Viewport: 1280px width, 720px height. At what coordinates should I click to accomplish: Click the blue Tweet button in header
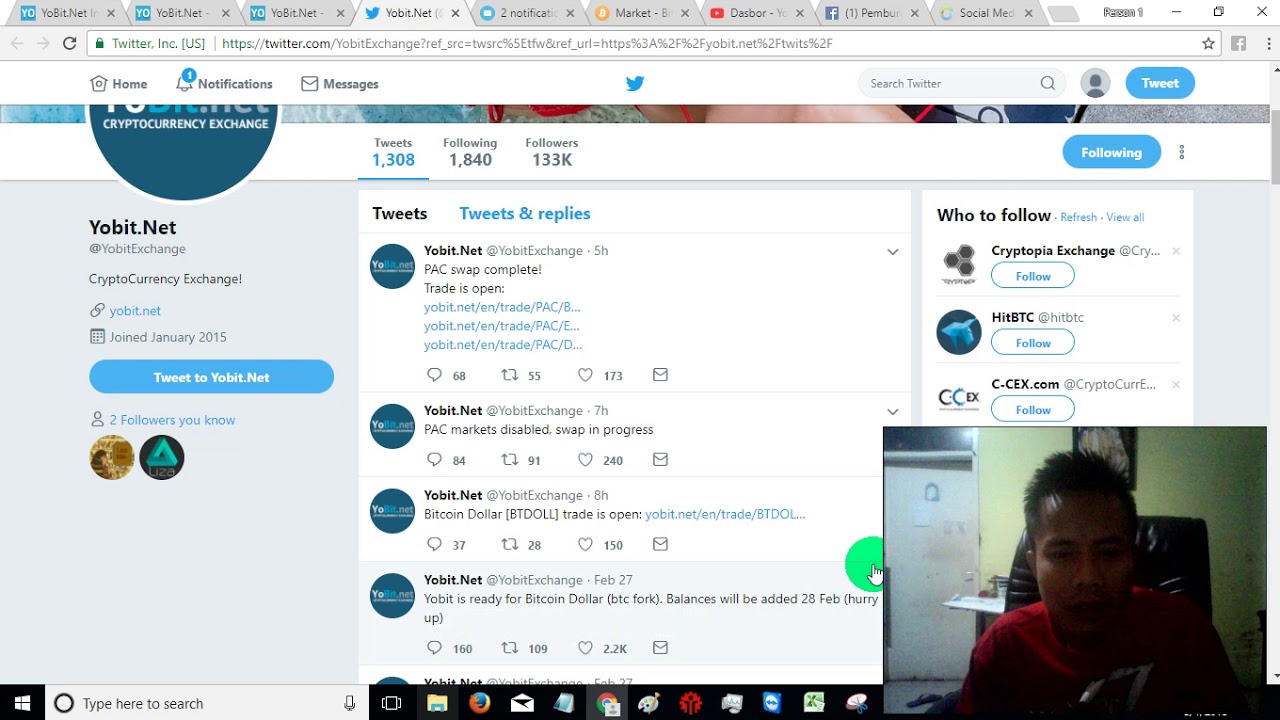coord(1160,83)
